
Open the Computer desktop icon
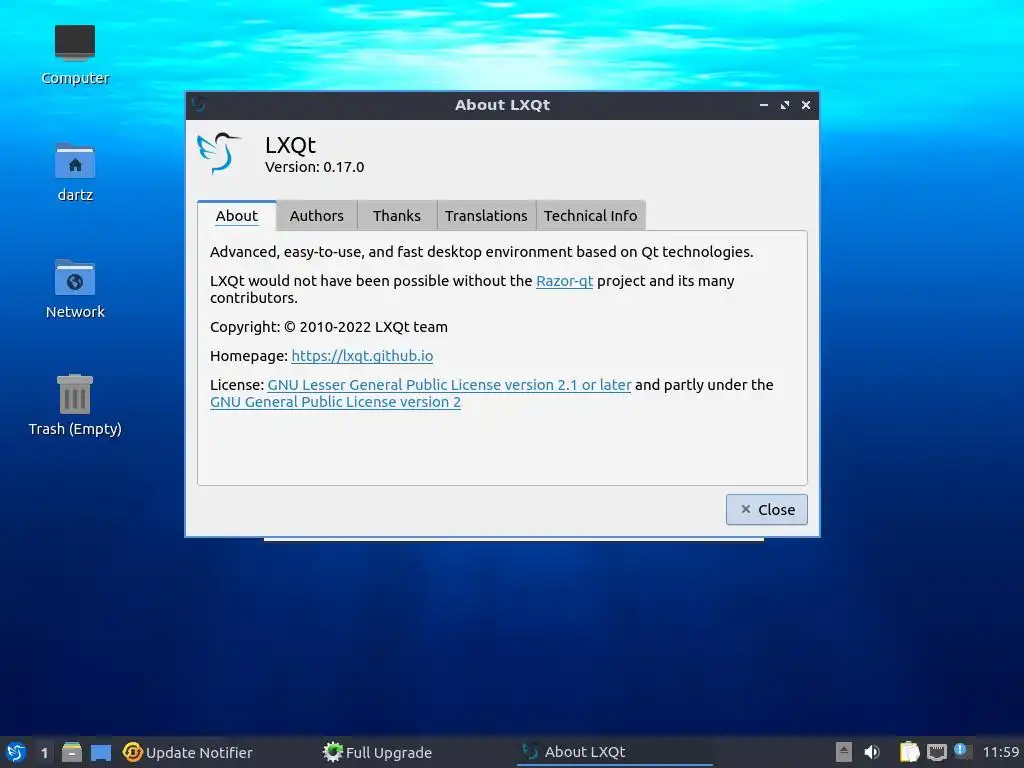point(74,55)
